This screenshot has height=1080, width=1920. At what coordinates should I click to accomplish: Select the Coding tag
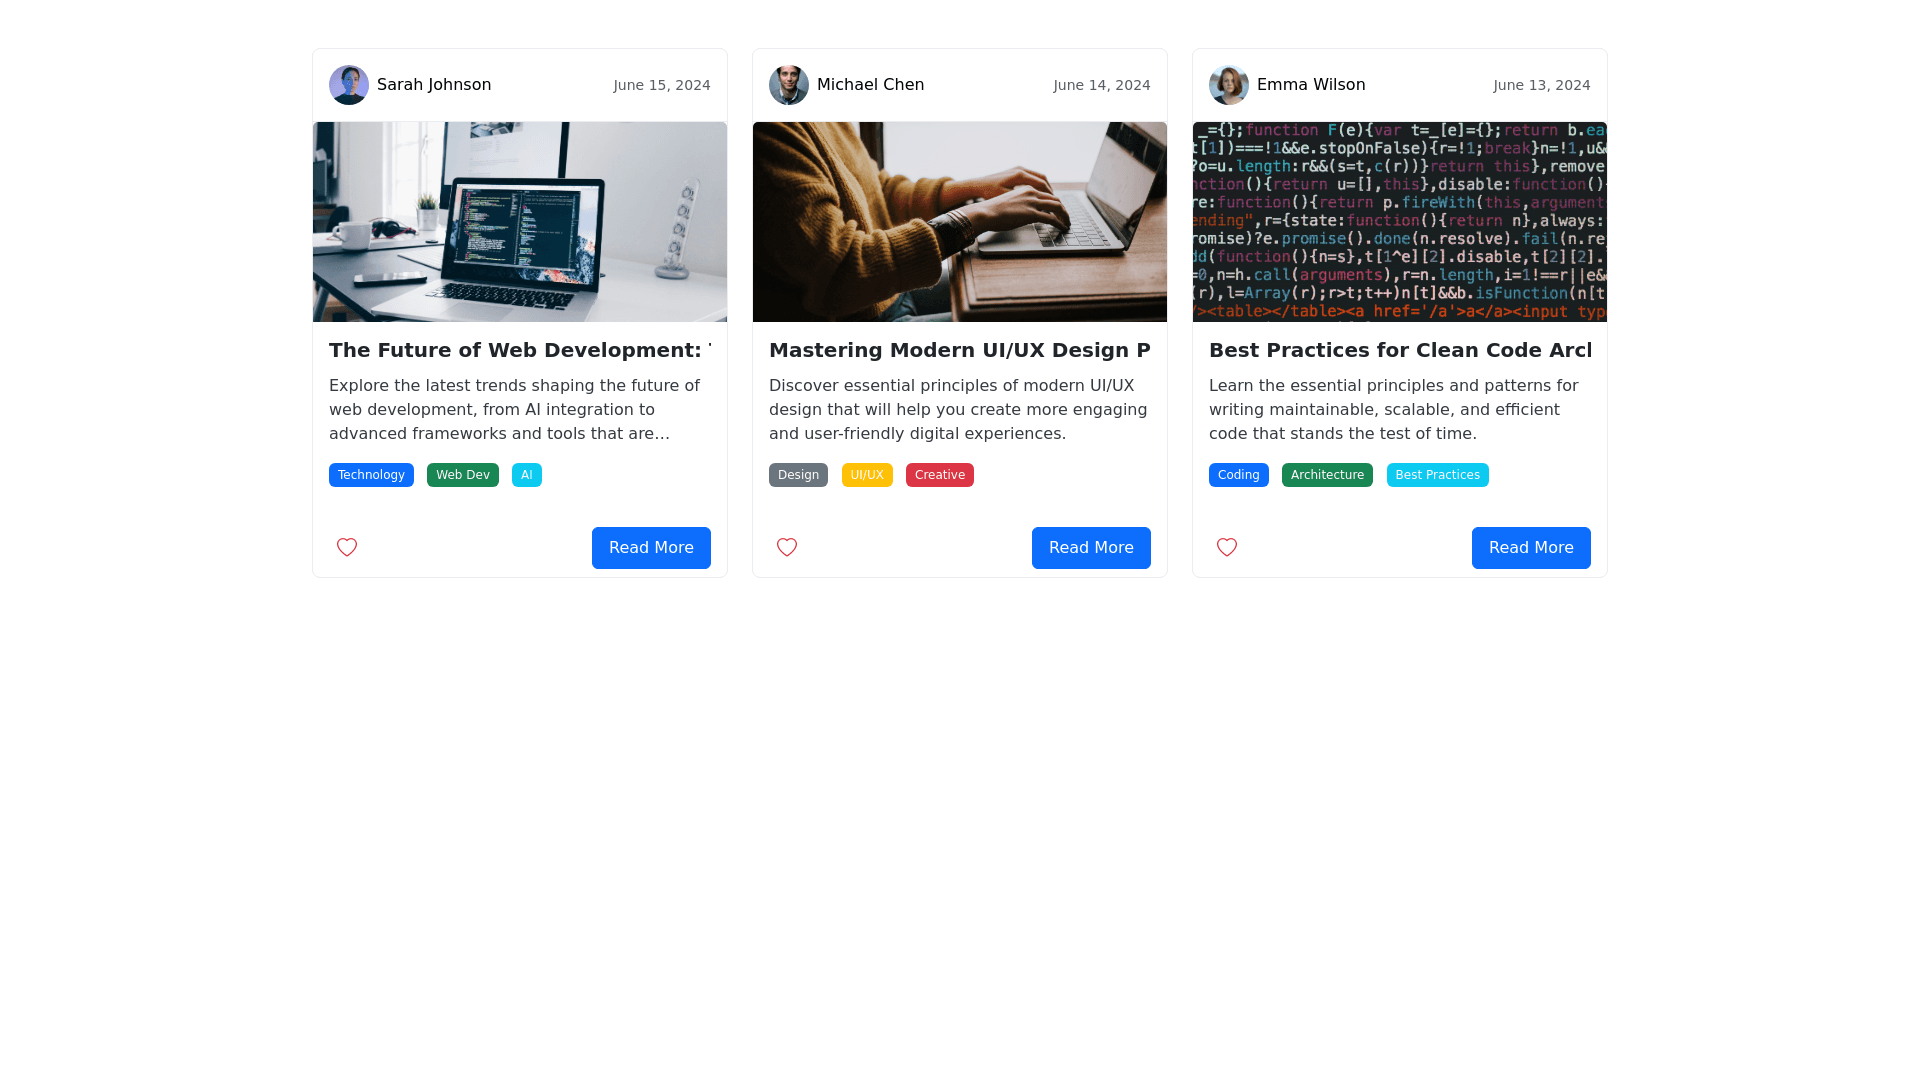tap(1239, 475)
